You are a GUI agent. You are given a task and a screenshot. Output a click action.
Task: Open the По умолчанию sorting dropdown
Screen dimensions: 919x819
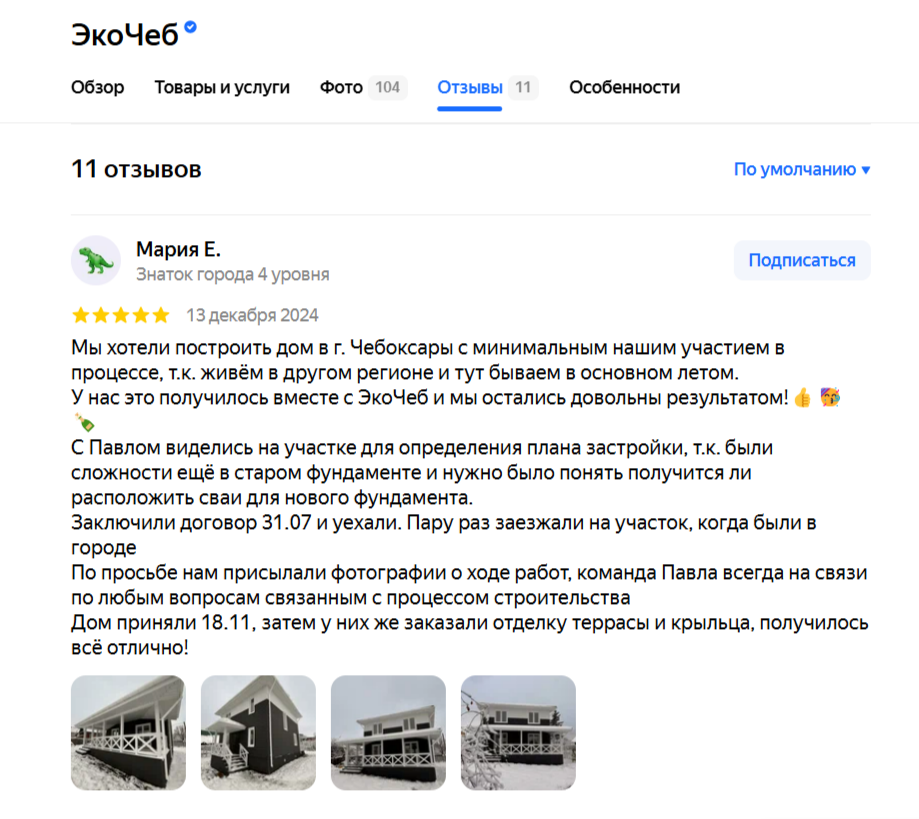click(x=802, y=169)
